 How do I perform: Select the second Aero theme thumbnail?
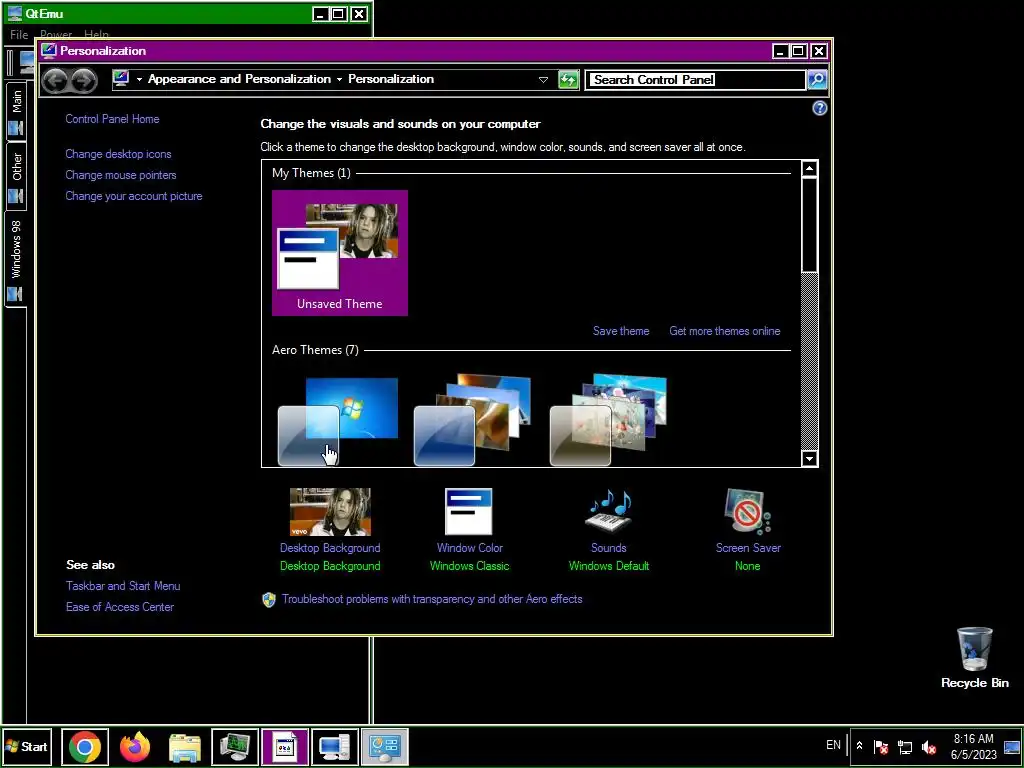pos(473,420)
